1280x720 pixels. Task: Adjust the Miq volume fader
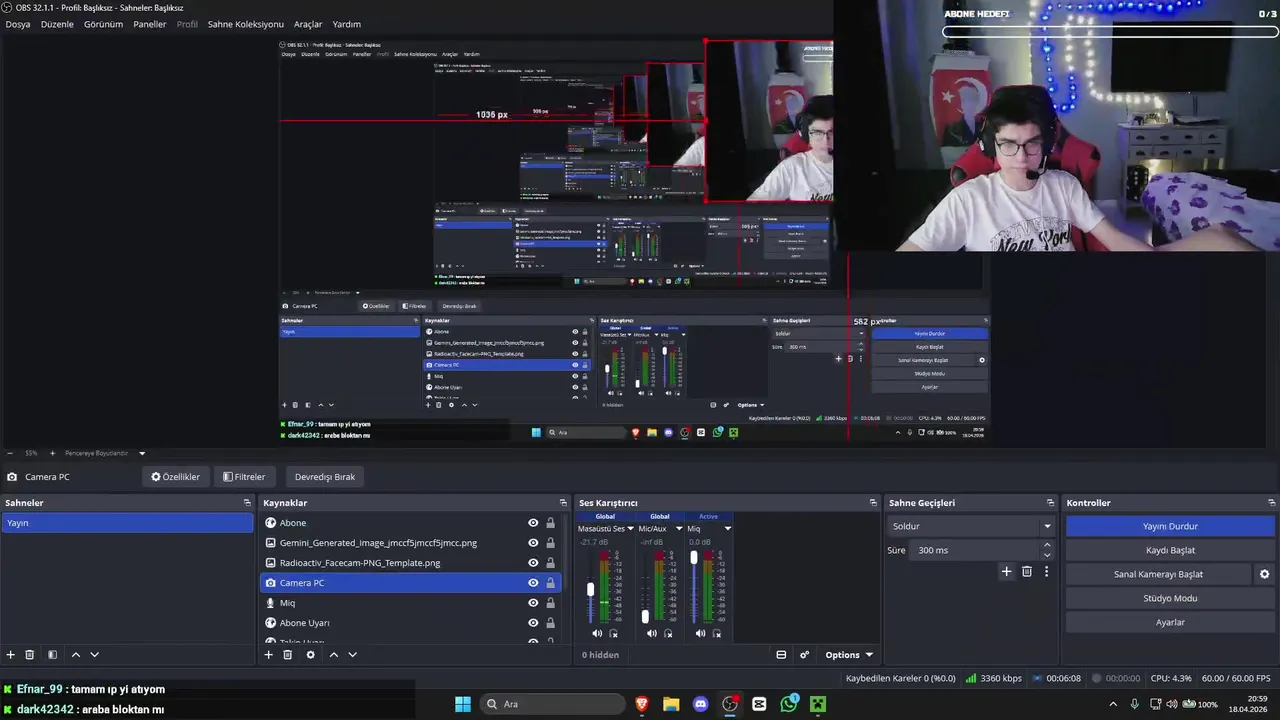pos(693,558)
